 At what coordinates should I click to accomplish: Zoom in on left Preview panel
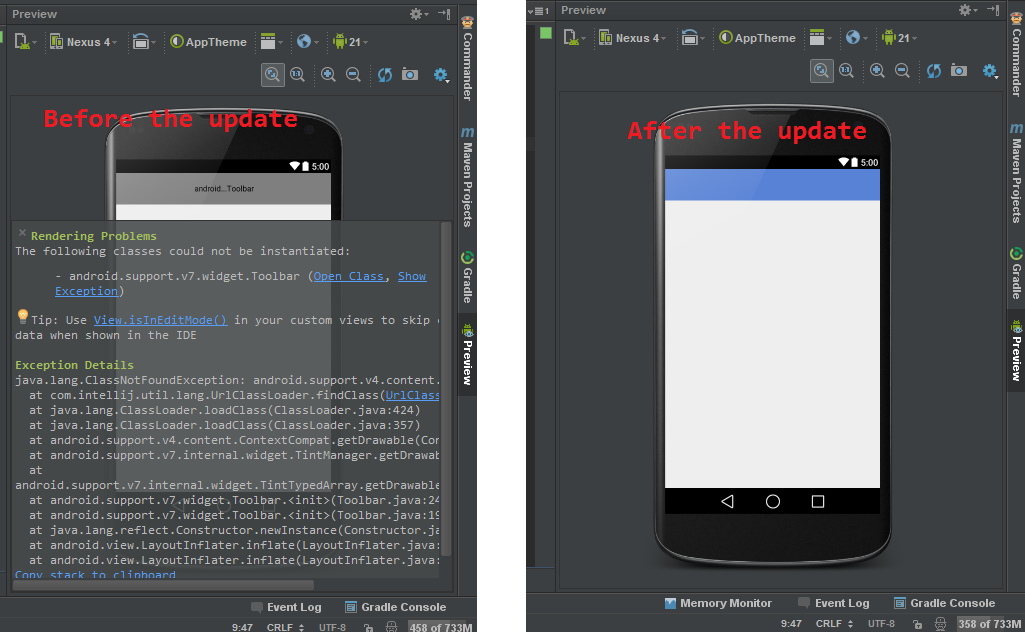point(328,75)
